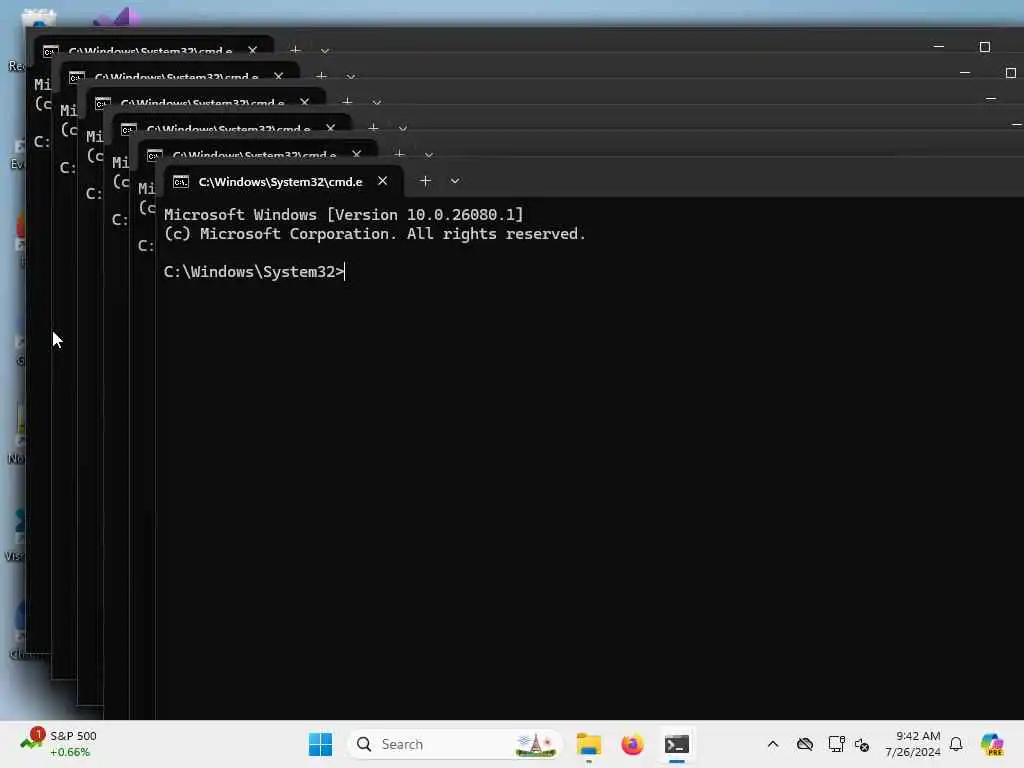The width and height of the screenshot is (1024, 768).
Task: Open the tab dropdown in the terminal just behind the front one
Action: 429,155
